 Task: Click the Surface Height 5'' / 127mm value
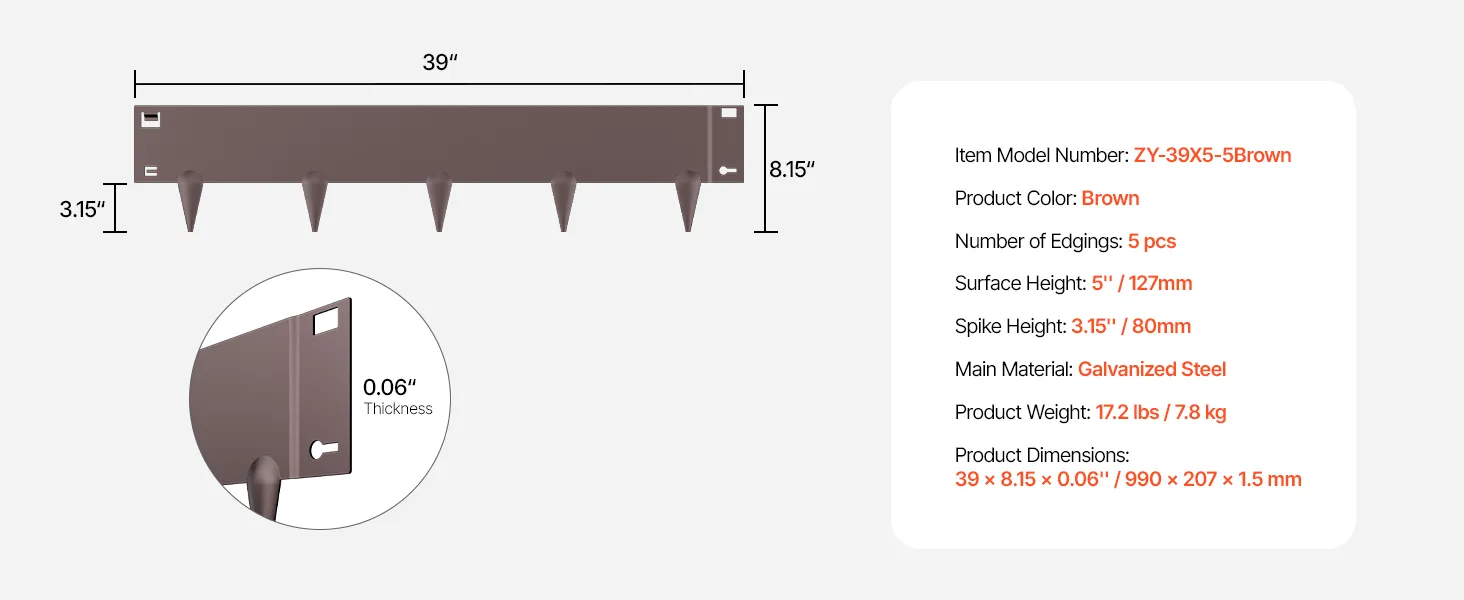tap(1142, 283)
